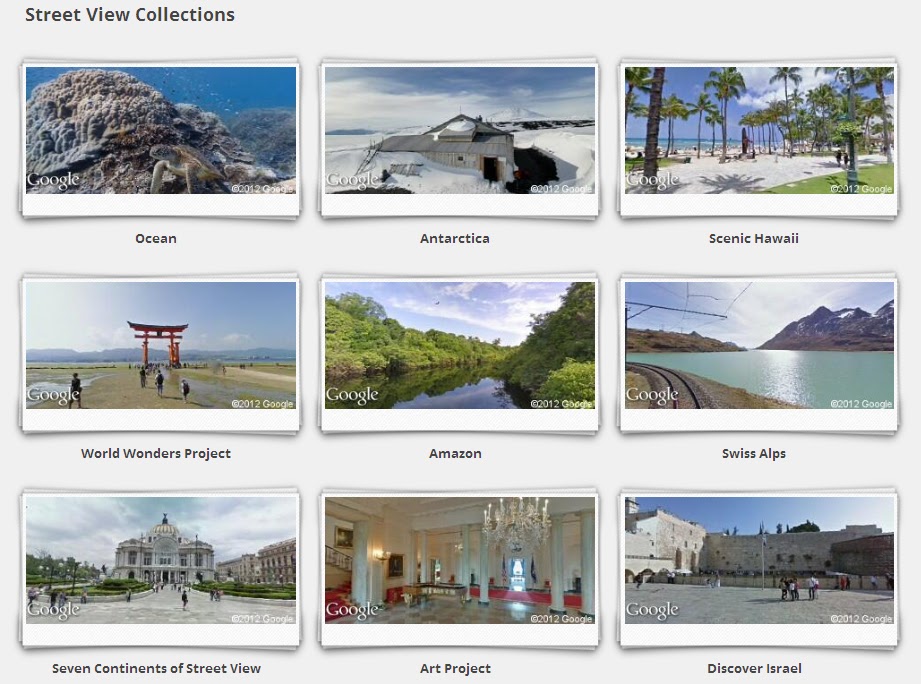921x684 pixels.
Task: Click the Street View Collections heading
Action: [130, 15]
